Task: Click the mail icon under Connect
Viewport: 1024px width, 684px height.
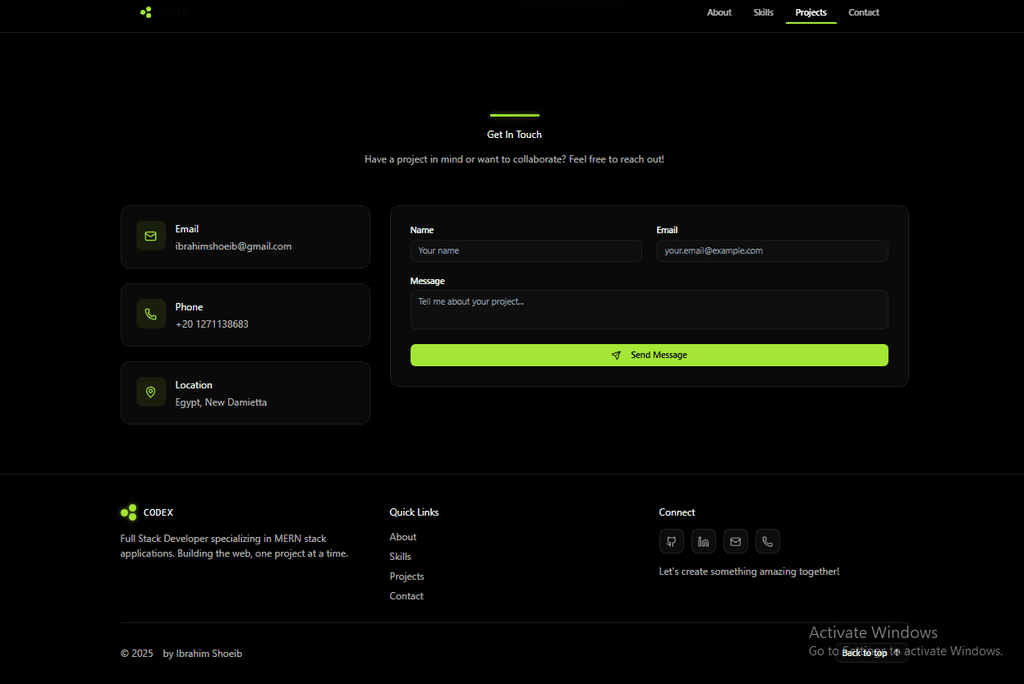Action: [x=735, y=542]
